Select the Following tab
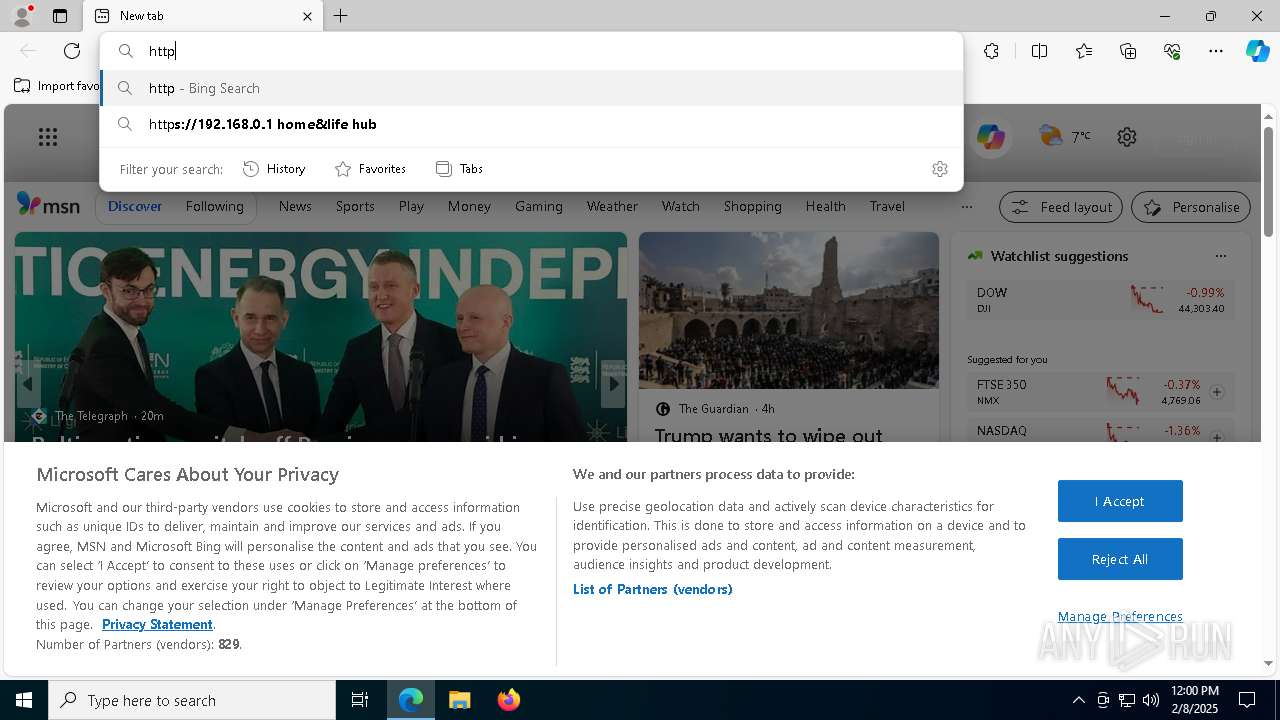1280x720 pixels. point(214,206)
